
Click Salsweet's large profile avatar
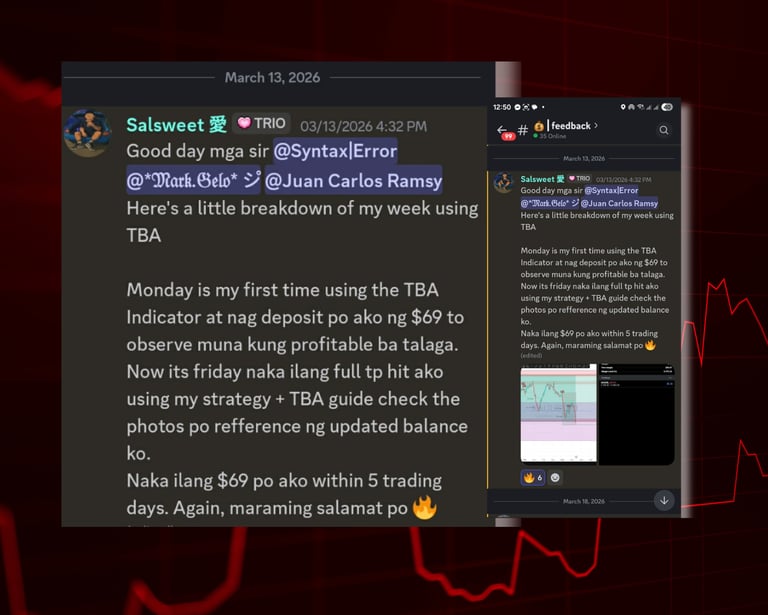88,133
